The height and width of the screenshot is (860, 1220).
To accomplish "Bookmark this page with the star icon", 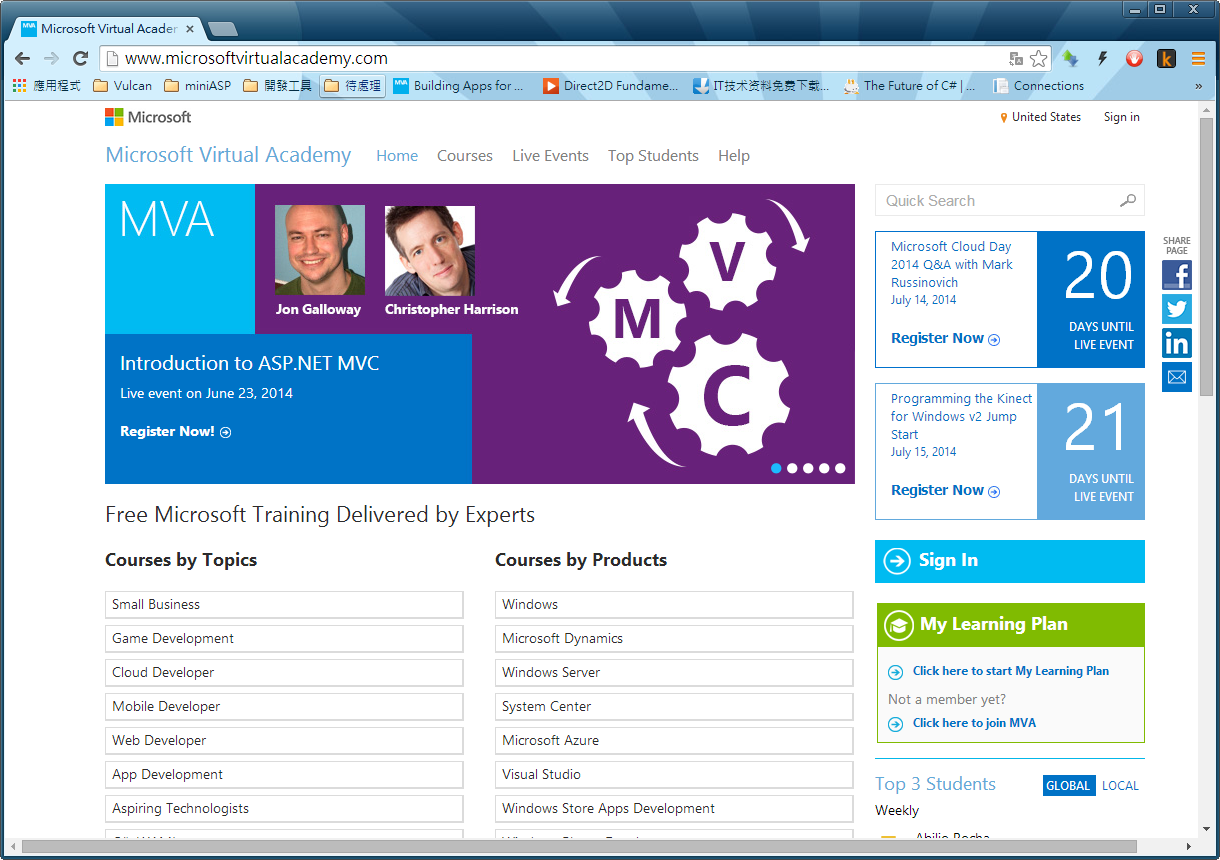I will [1037, 58].
